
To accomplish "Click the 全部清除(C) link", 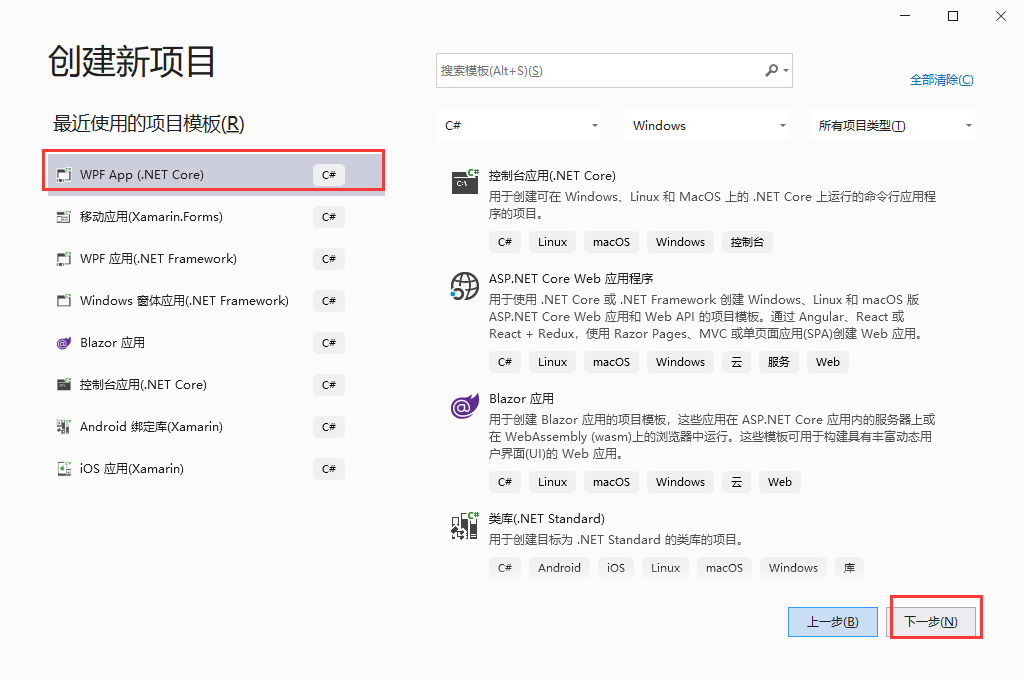I will (x=942, y=79).
